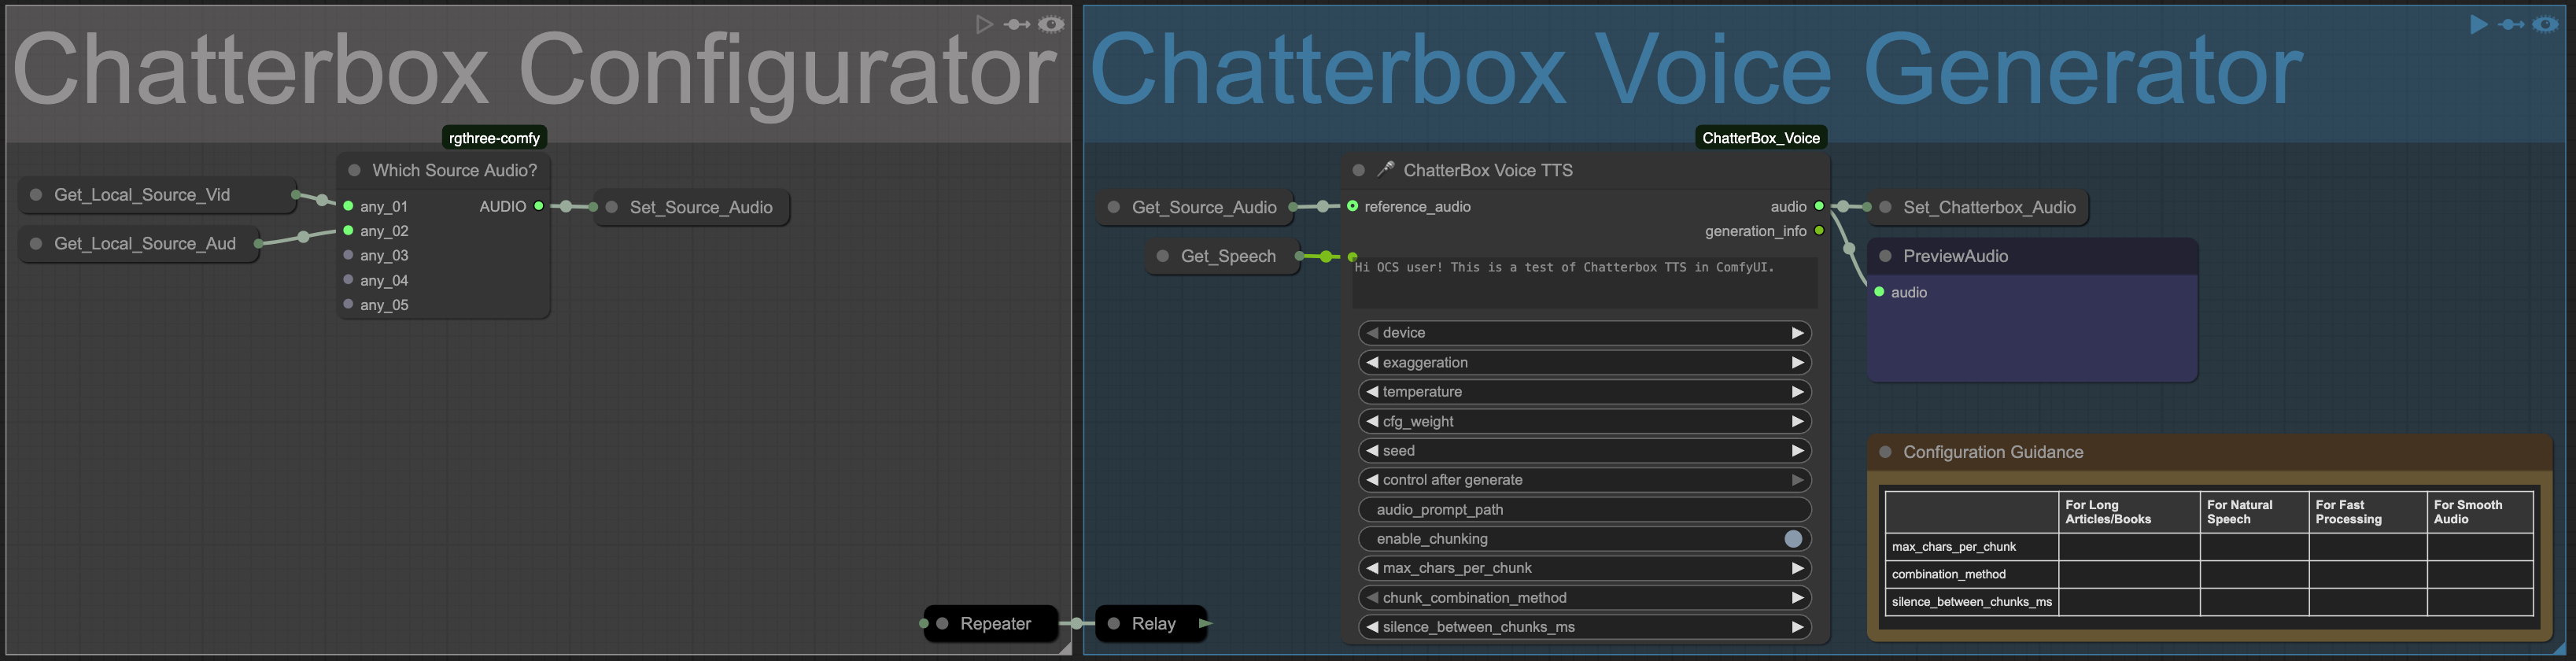Select previous device option with left arrow
The height and width of the screenshot is (661, 2576).
pos(1373,333)
